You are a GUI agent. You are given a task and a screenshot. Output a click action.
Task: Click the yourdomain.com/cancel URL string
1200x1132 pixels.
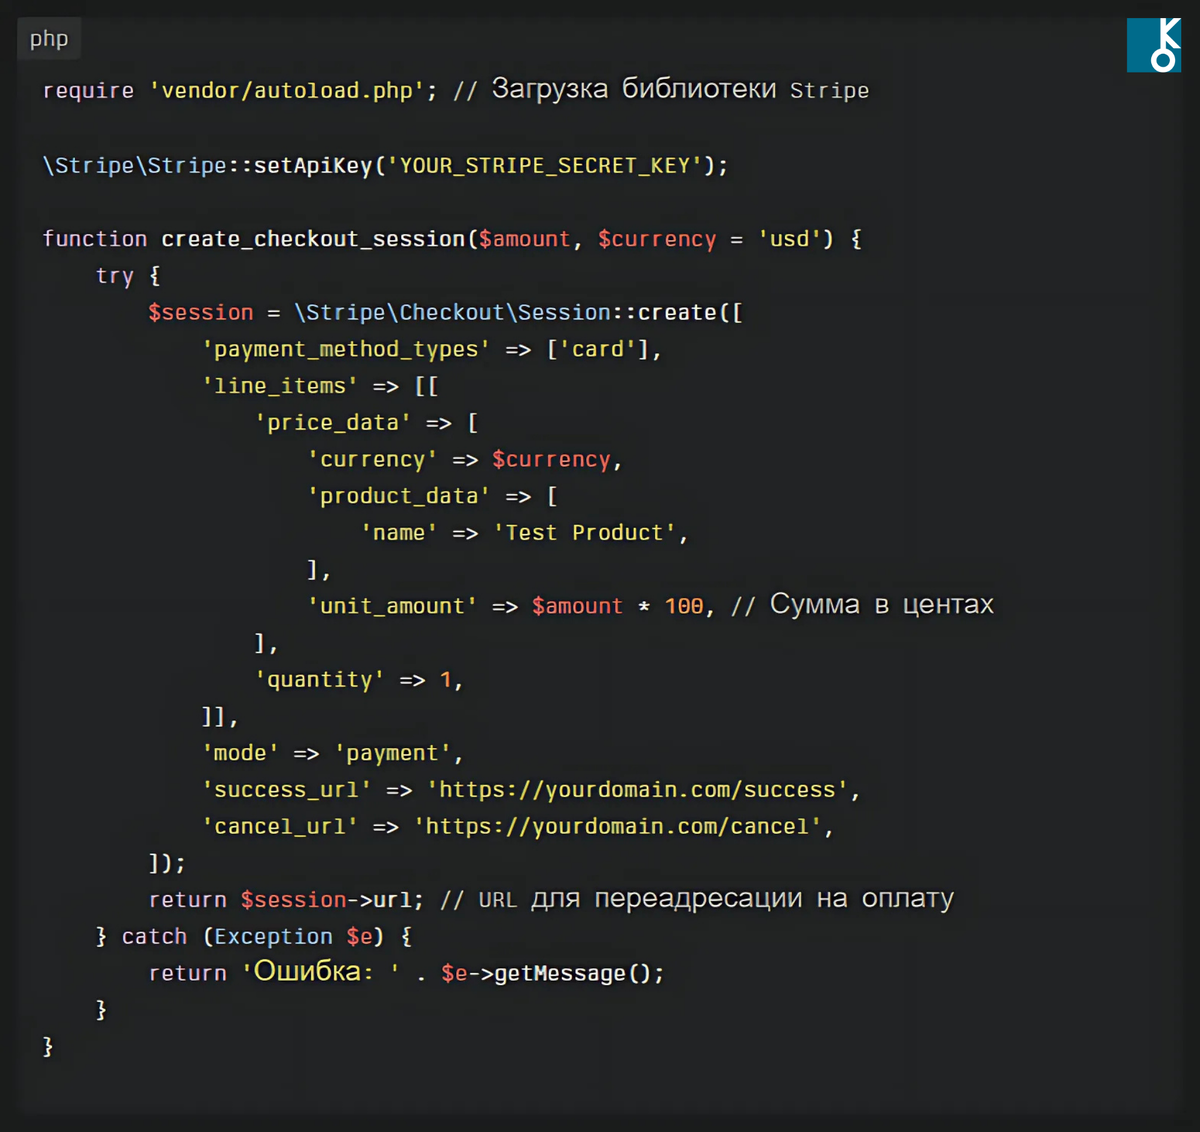click(617, 827)
